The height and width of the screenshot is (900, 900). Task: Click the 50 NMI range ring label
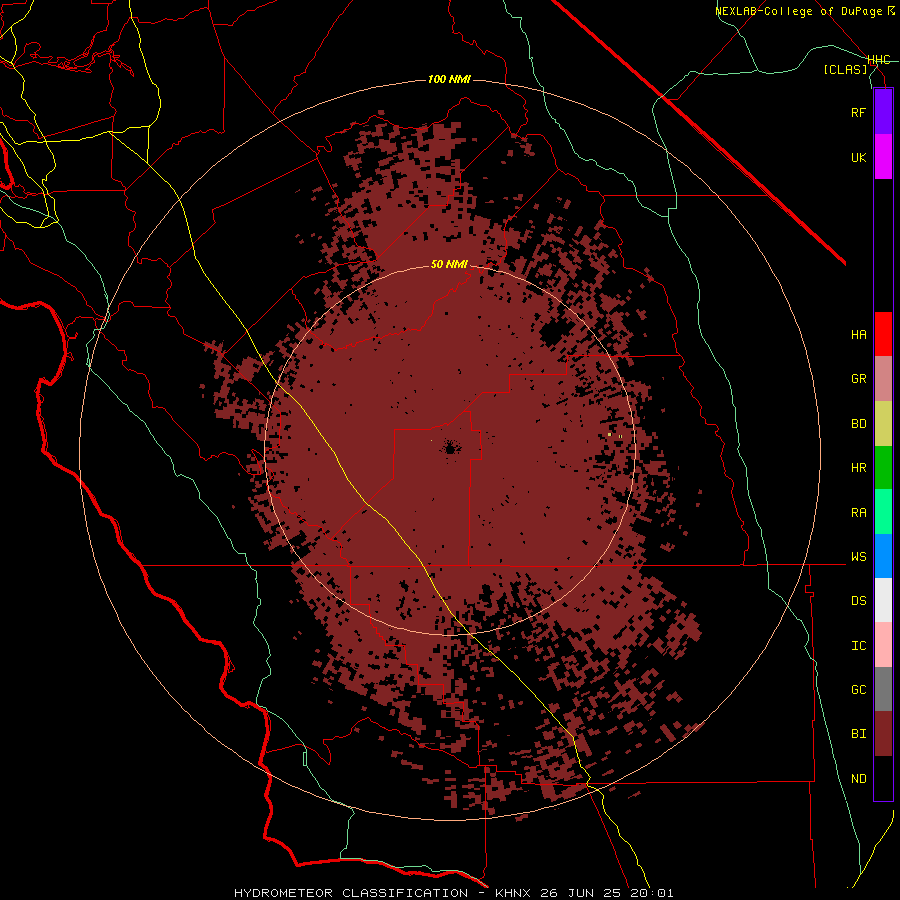[x=449, y=264]
